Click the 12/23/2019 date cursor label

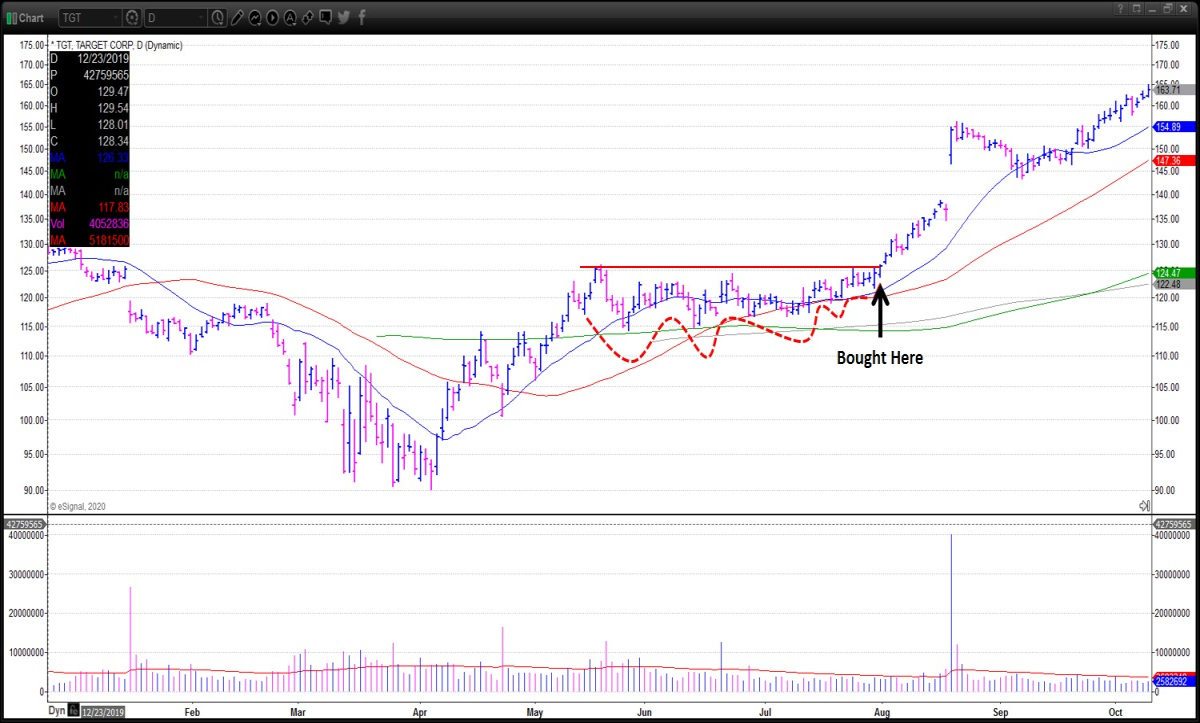[x=102, y=711]
